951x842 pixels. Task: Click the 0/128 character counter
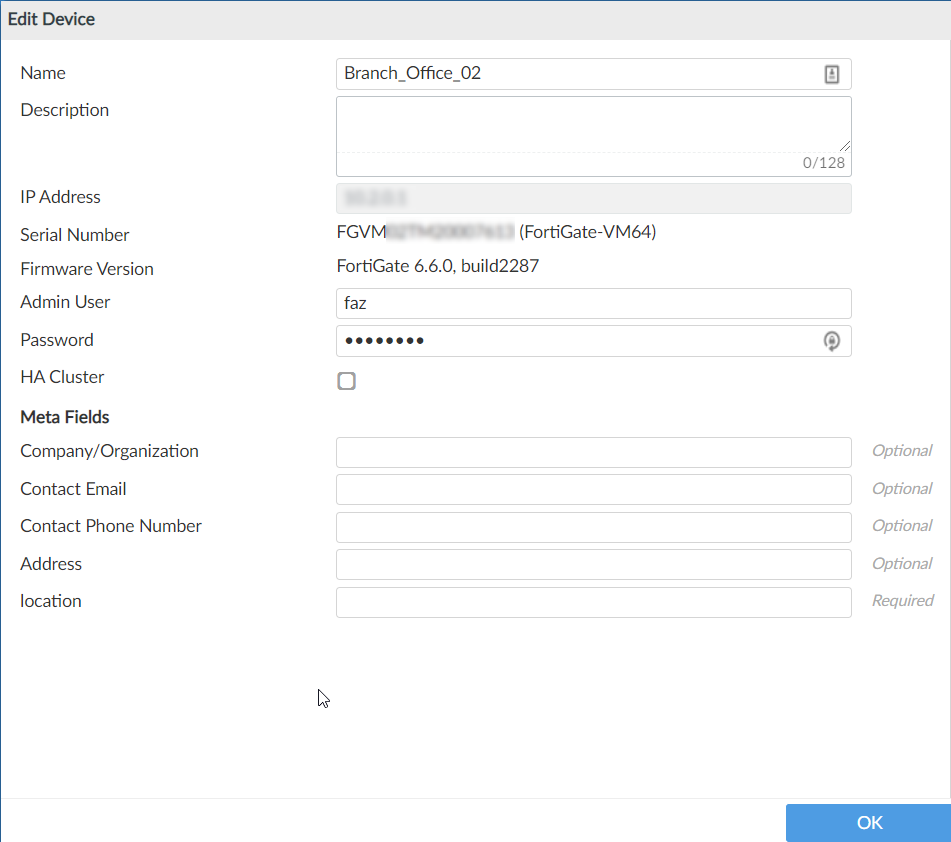click(x=823, y=163)
